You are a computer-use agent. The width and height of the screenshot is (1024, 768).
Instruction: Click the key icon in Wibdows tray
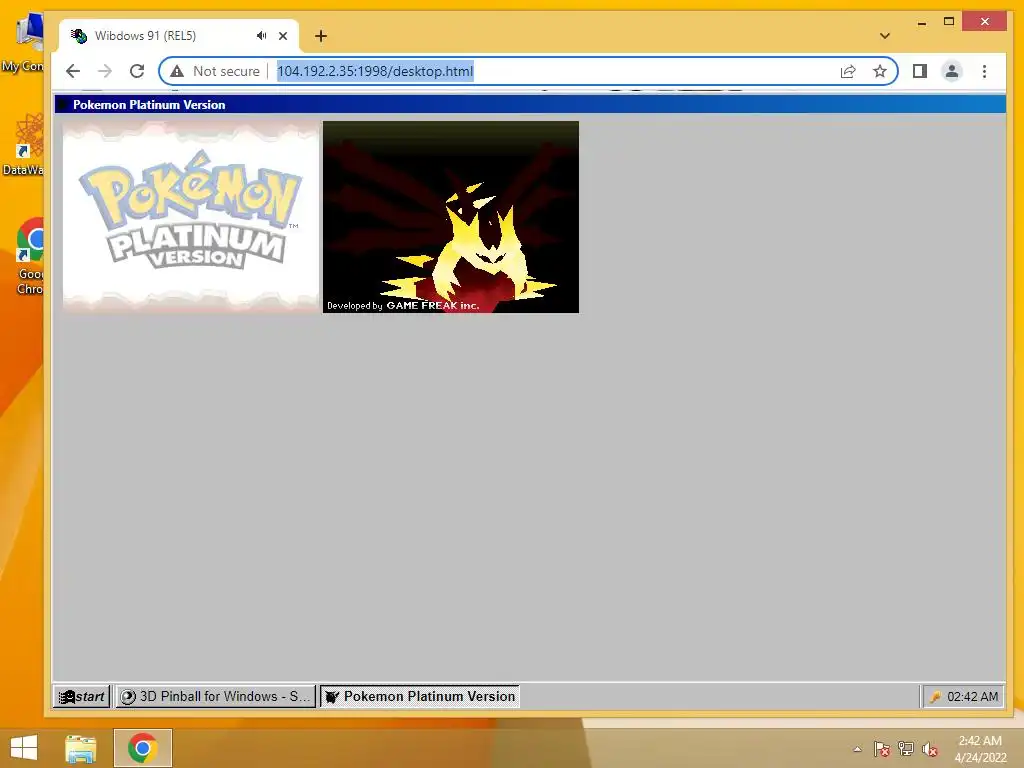coord(936,697)
